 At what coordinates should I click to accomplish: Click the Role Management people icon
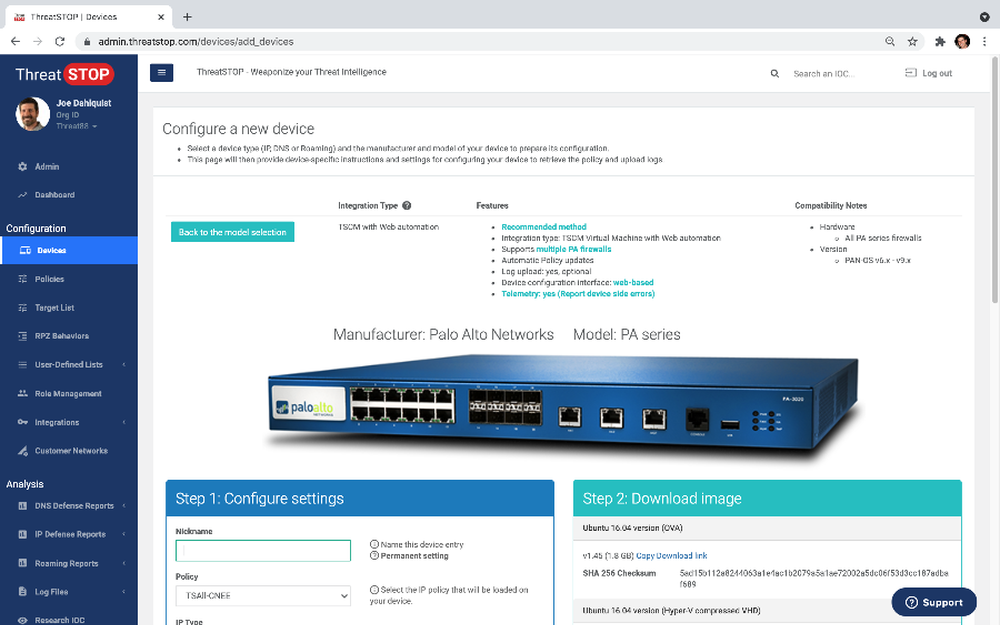tap(22, 393)
